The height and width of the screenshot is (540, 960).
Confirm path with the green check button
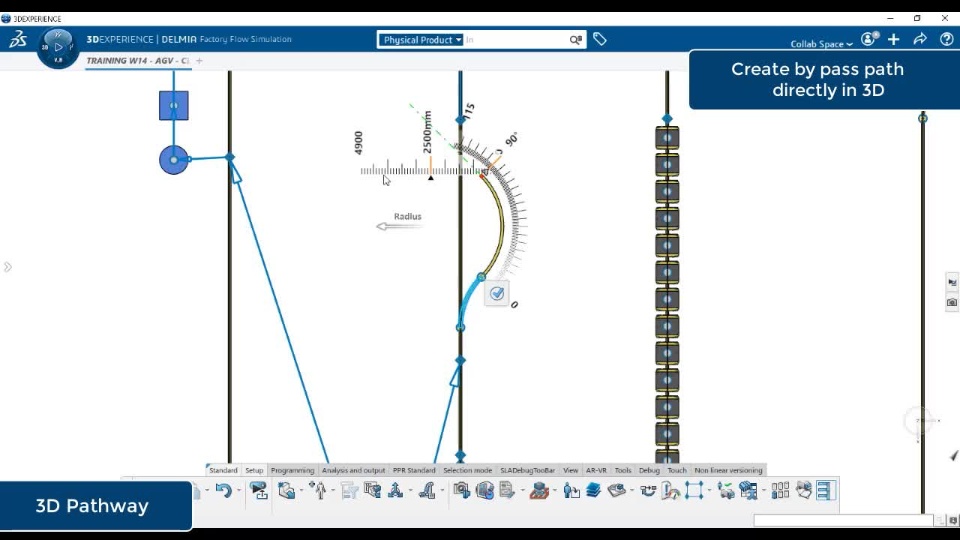coord(497,294)
